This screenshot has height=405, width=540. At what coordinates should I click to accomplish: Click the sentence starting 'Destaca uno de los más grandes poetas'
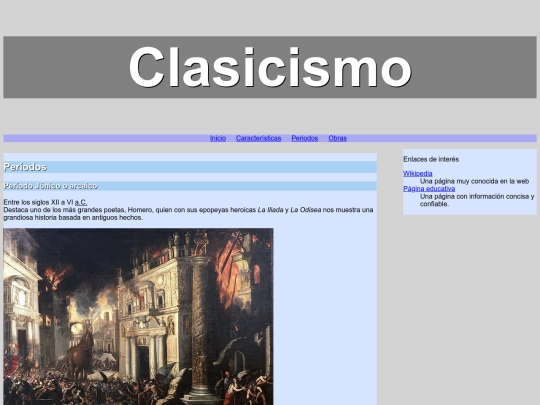click(188, 214)
